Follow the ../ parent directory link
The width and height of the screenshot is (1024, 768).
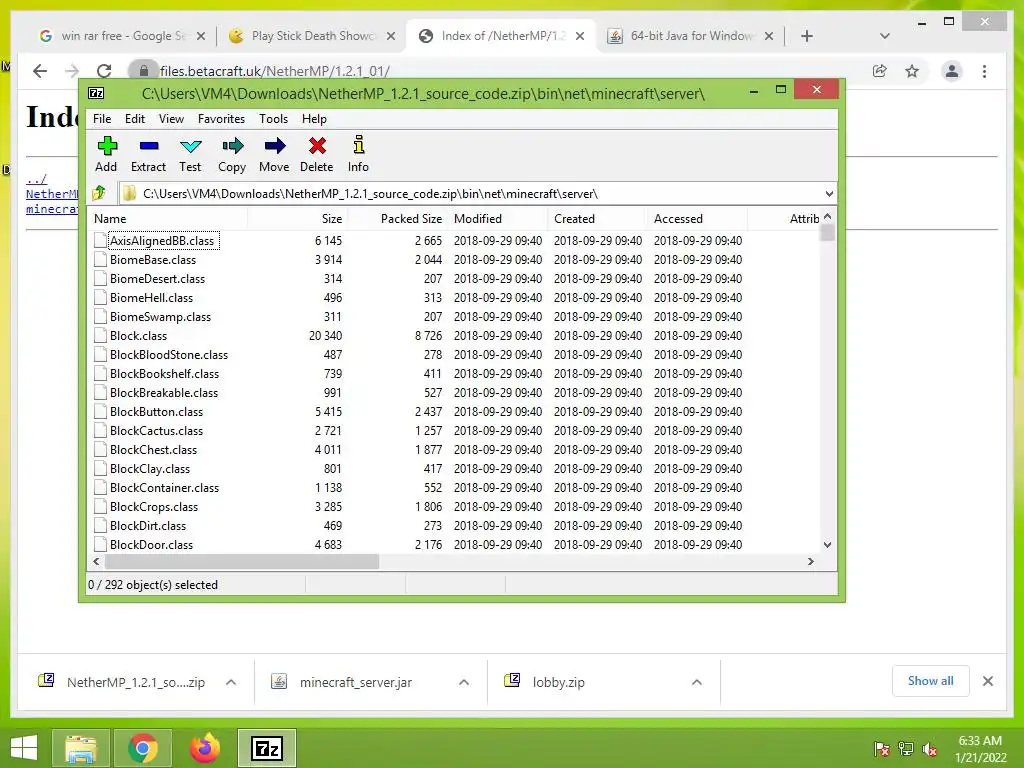tap(36, 178)
